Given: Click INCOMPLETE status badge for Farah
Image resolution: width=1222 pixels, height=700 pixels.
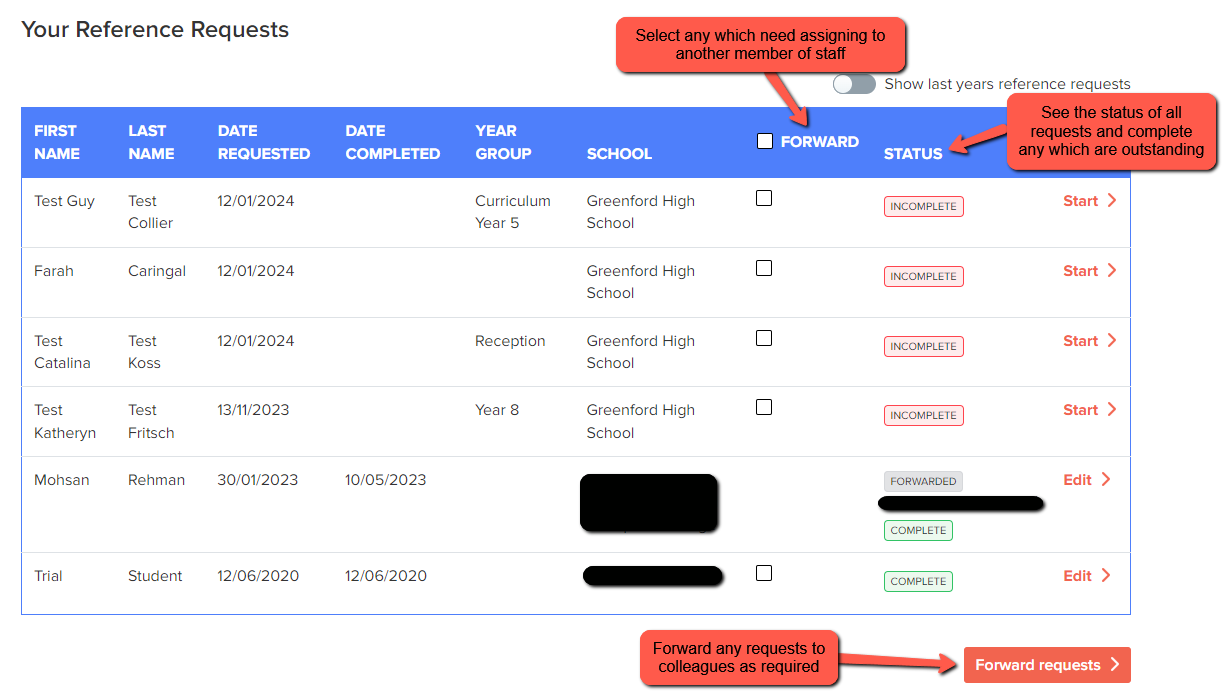Looking at the screenshot, I should point(923,277).
